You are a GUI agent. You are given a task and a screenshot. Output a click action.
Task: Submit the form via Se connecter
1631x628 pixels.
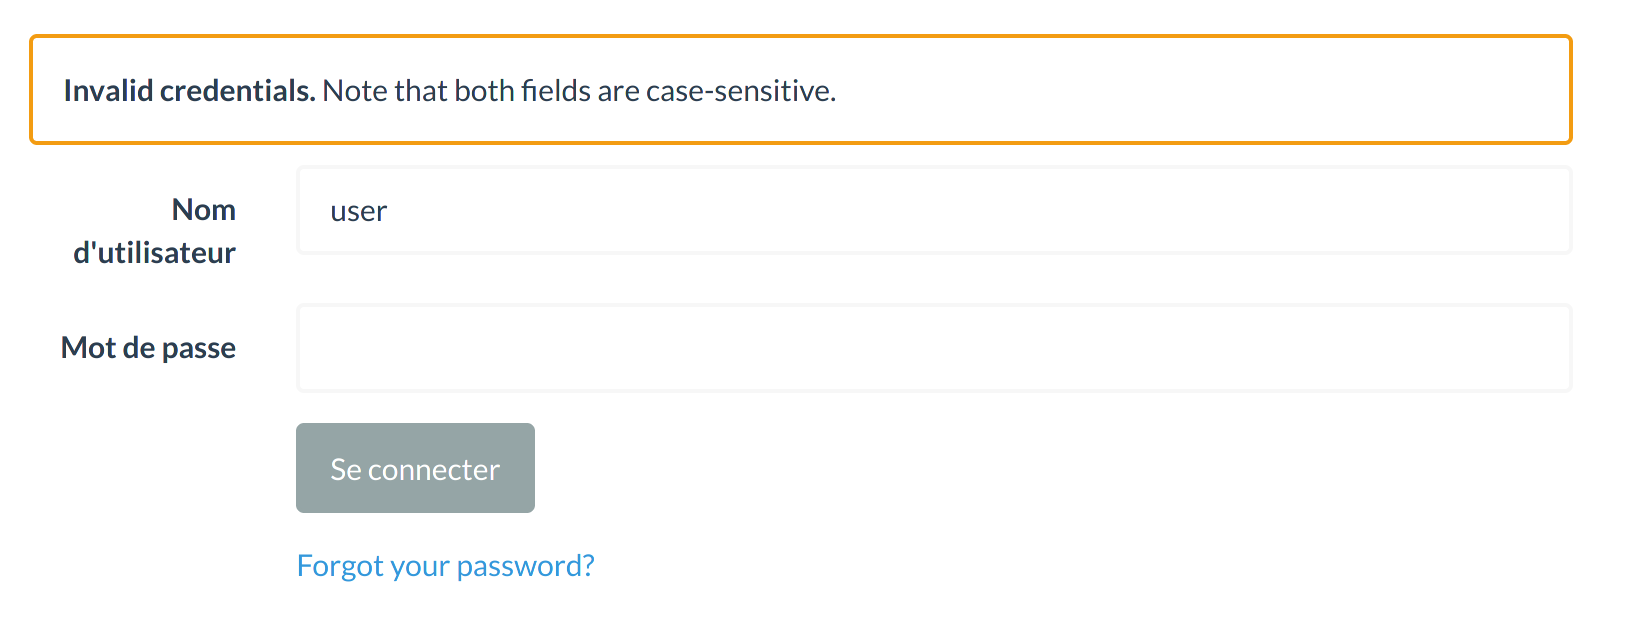(414, 468)
